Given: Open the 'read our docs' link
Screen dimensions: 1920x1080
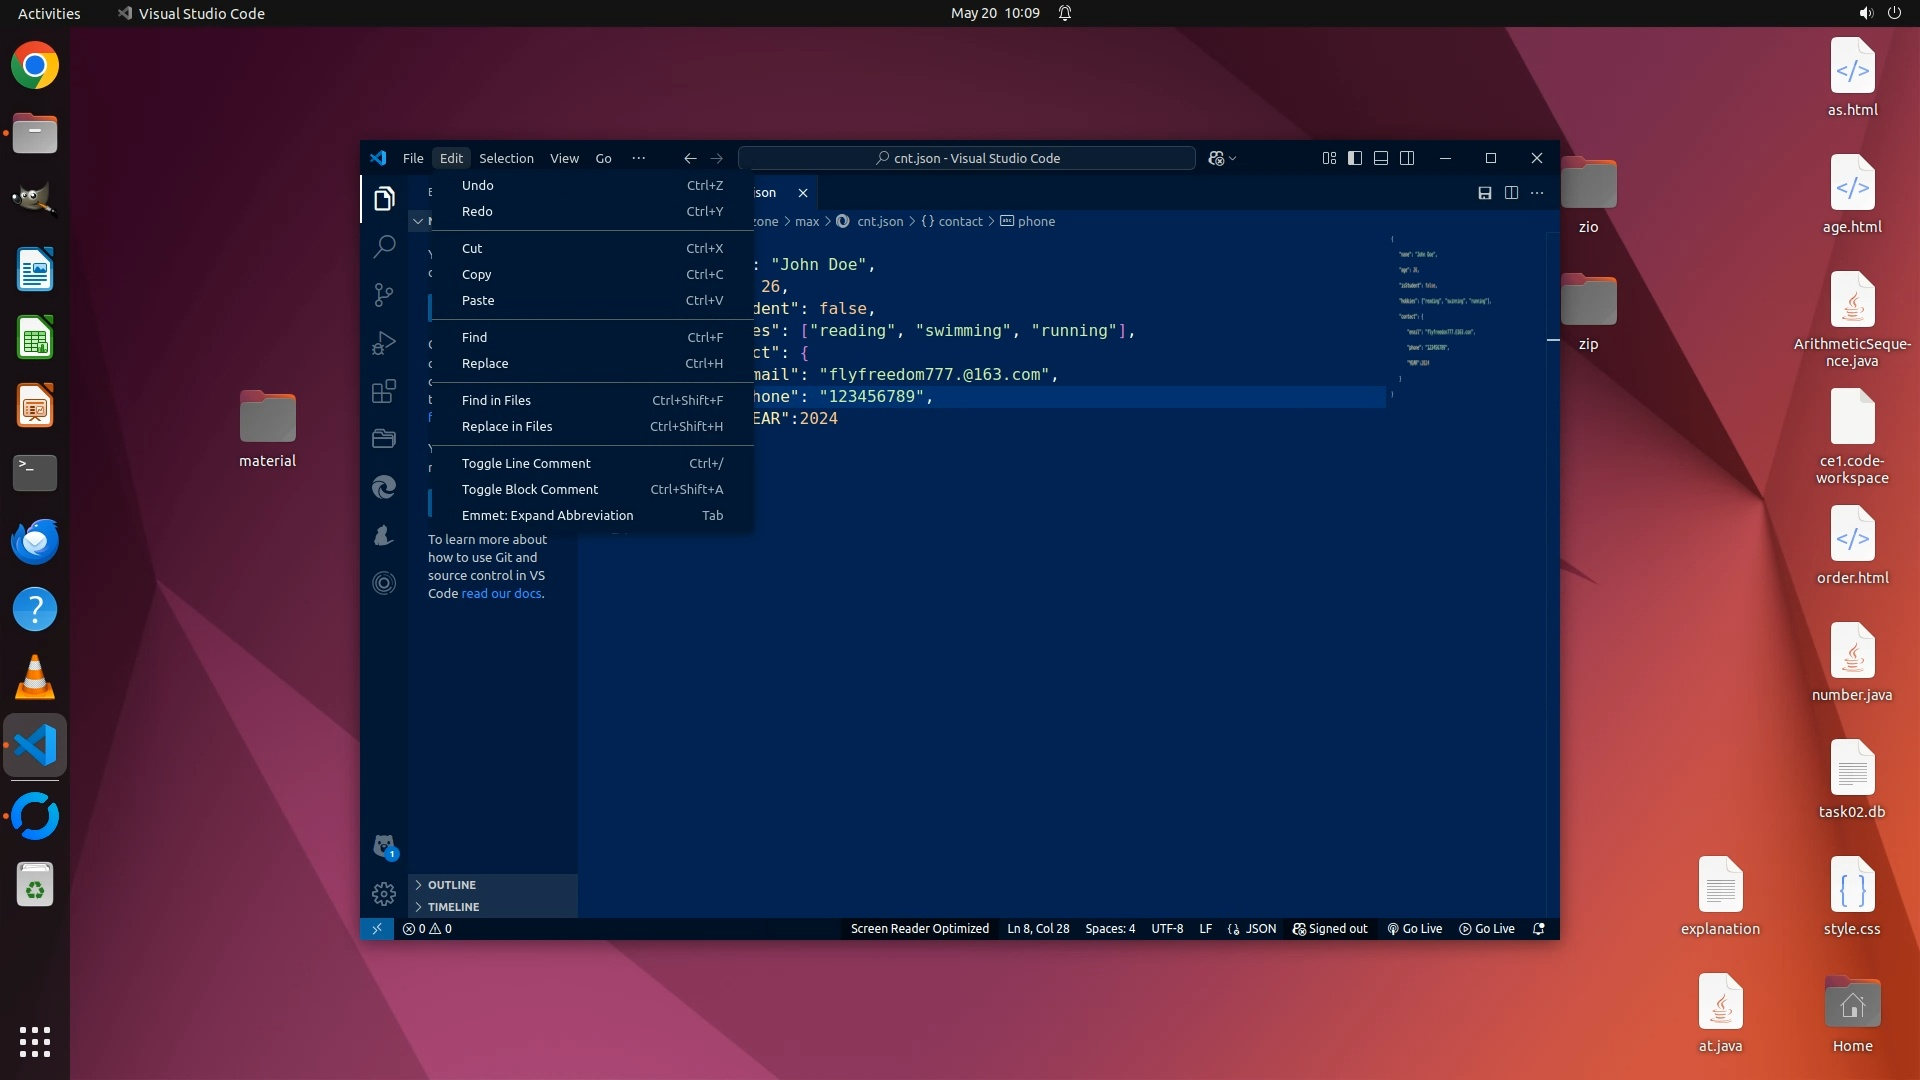Looking at the screenshot, I should 501,594.
